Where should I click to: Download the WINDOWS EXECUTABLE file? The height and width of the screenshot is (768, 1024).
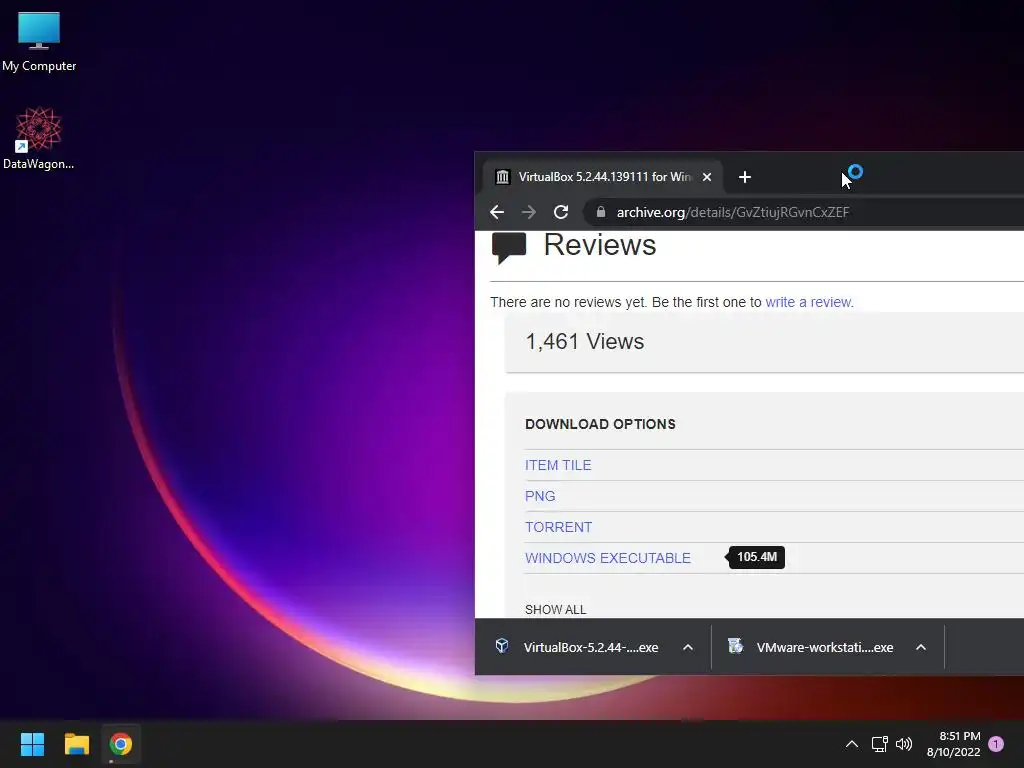[x=607, y=558]
